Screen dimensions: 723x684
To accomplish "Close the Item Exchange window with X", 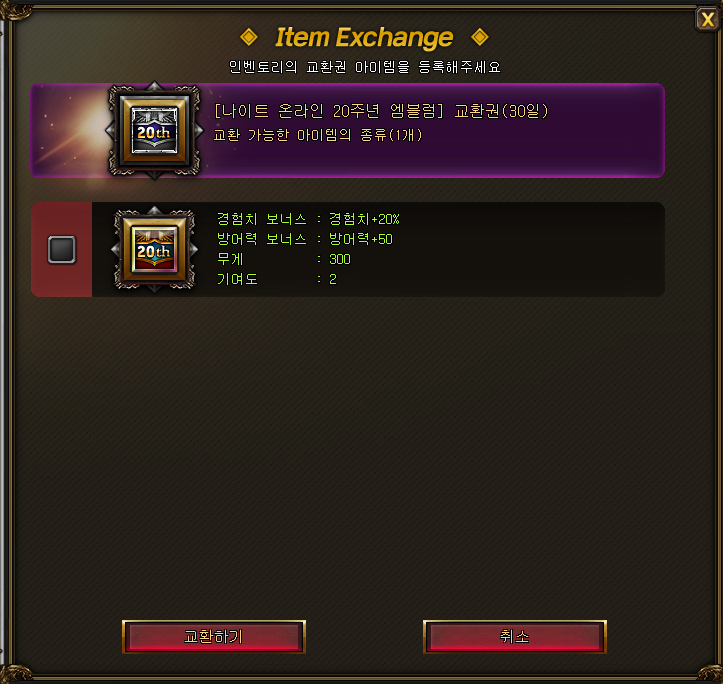I will tap(707, 20).
